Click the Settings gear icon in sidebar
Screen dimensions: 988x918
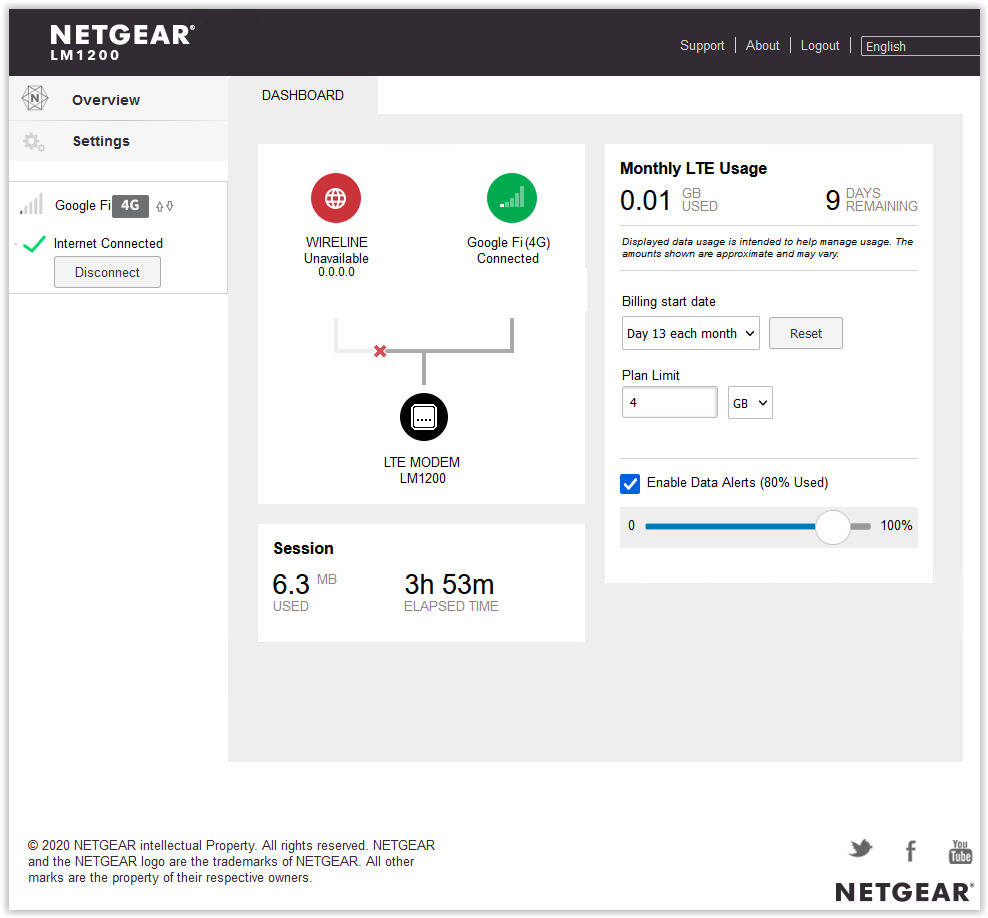click(x=34, y=142)
